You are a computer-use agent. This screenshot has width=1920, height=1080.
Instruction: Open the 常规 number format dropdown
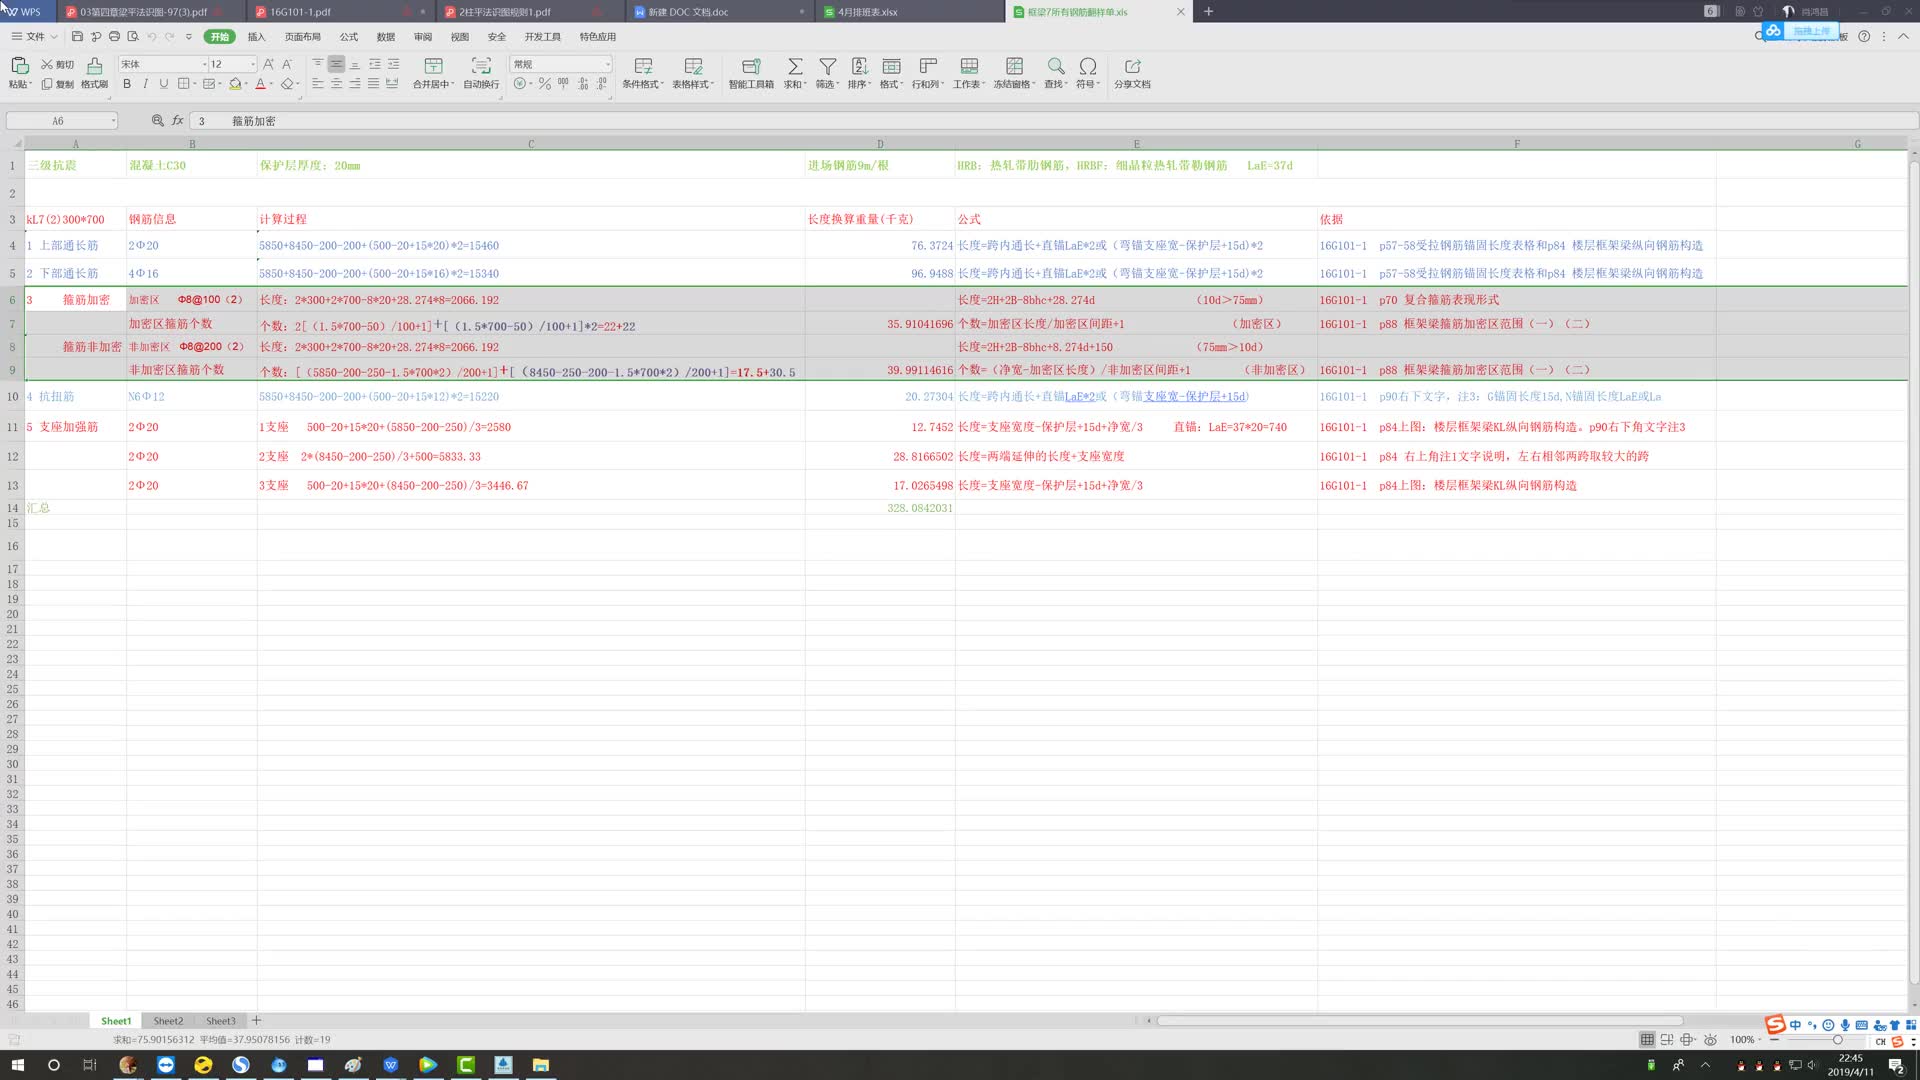606,64
